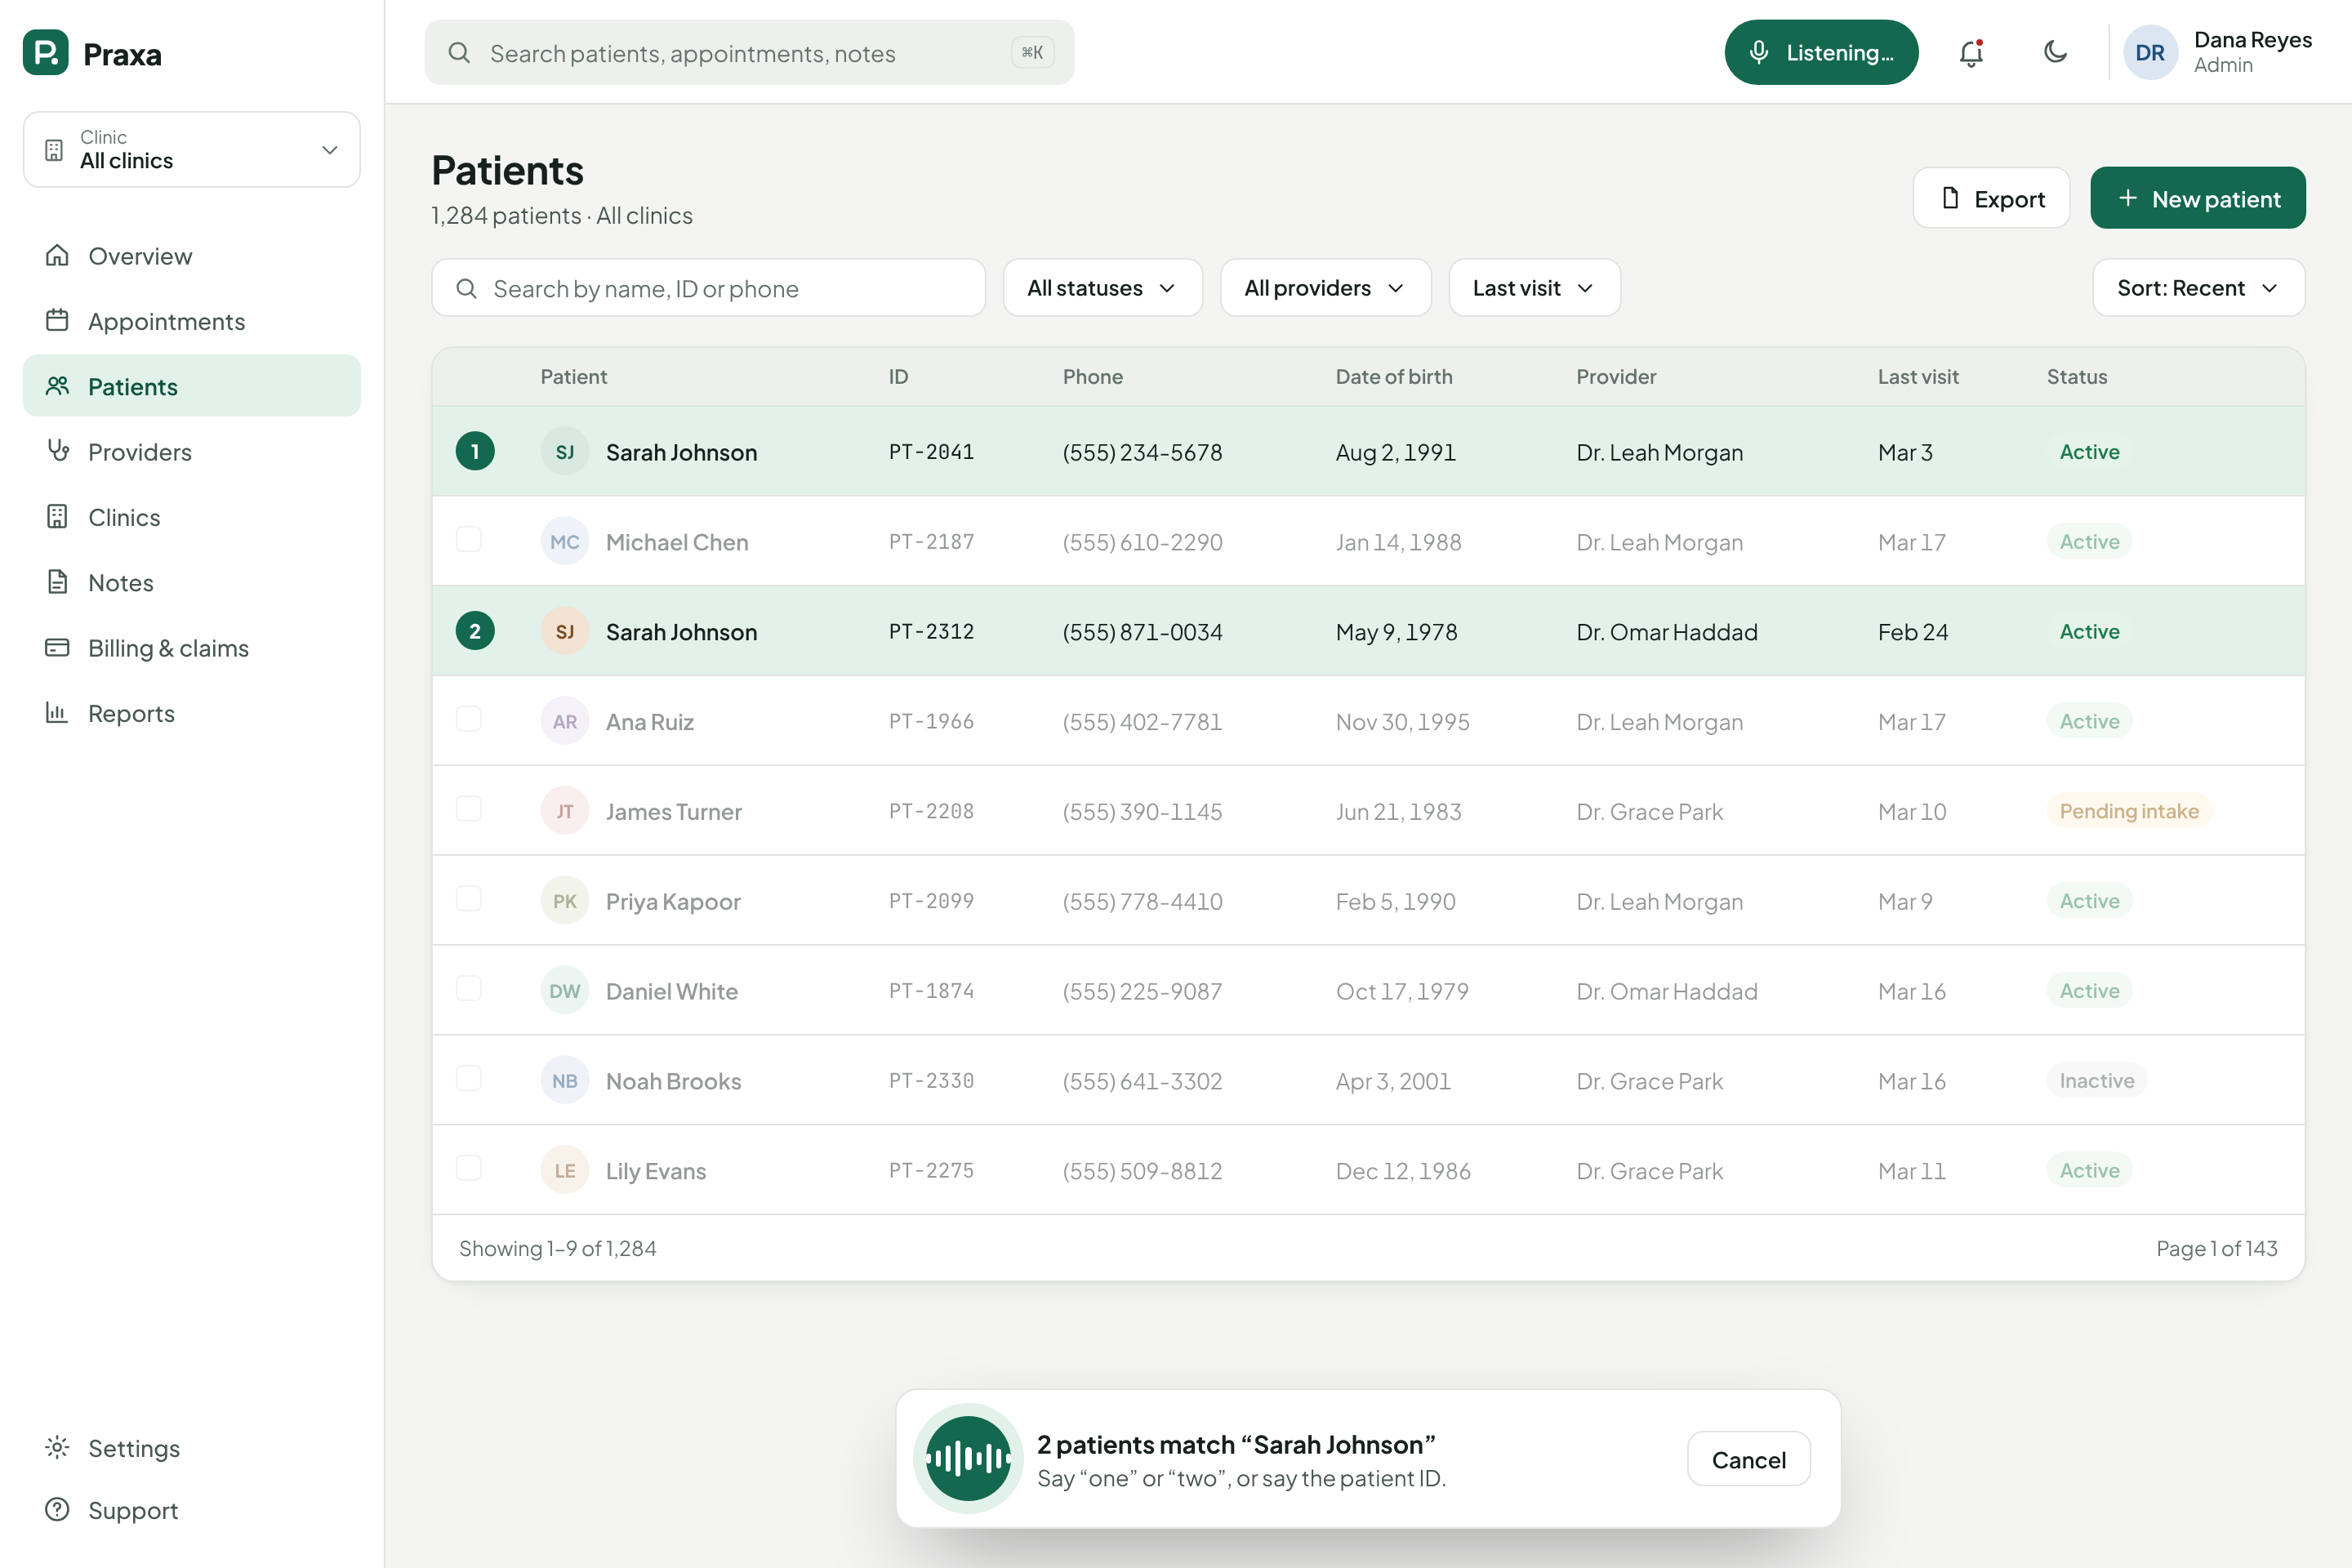Check Noah Brooks' row checkbox
Image resolution: width=2352 pixels, height=1568 pixels.
click(x=469, y=1078)
